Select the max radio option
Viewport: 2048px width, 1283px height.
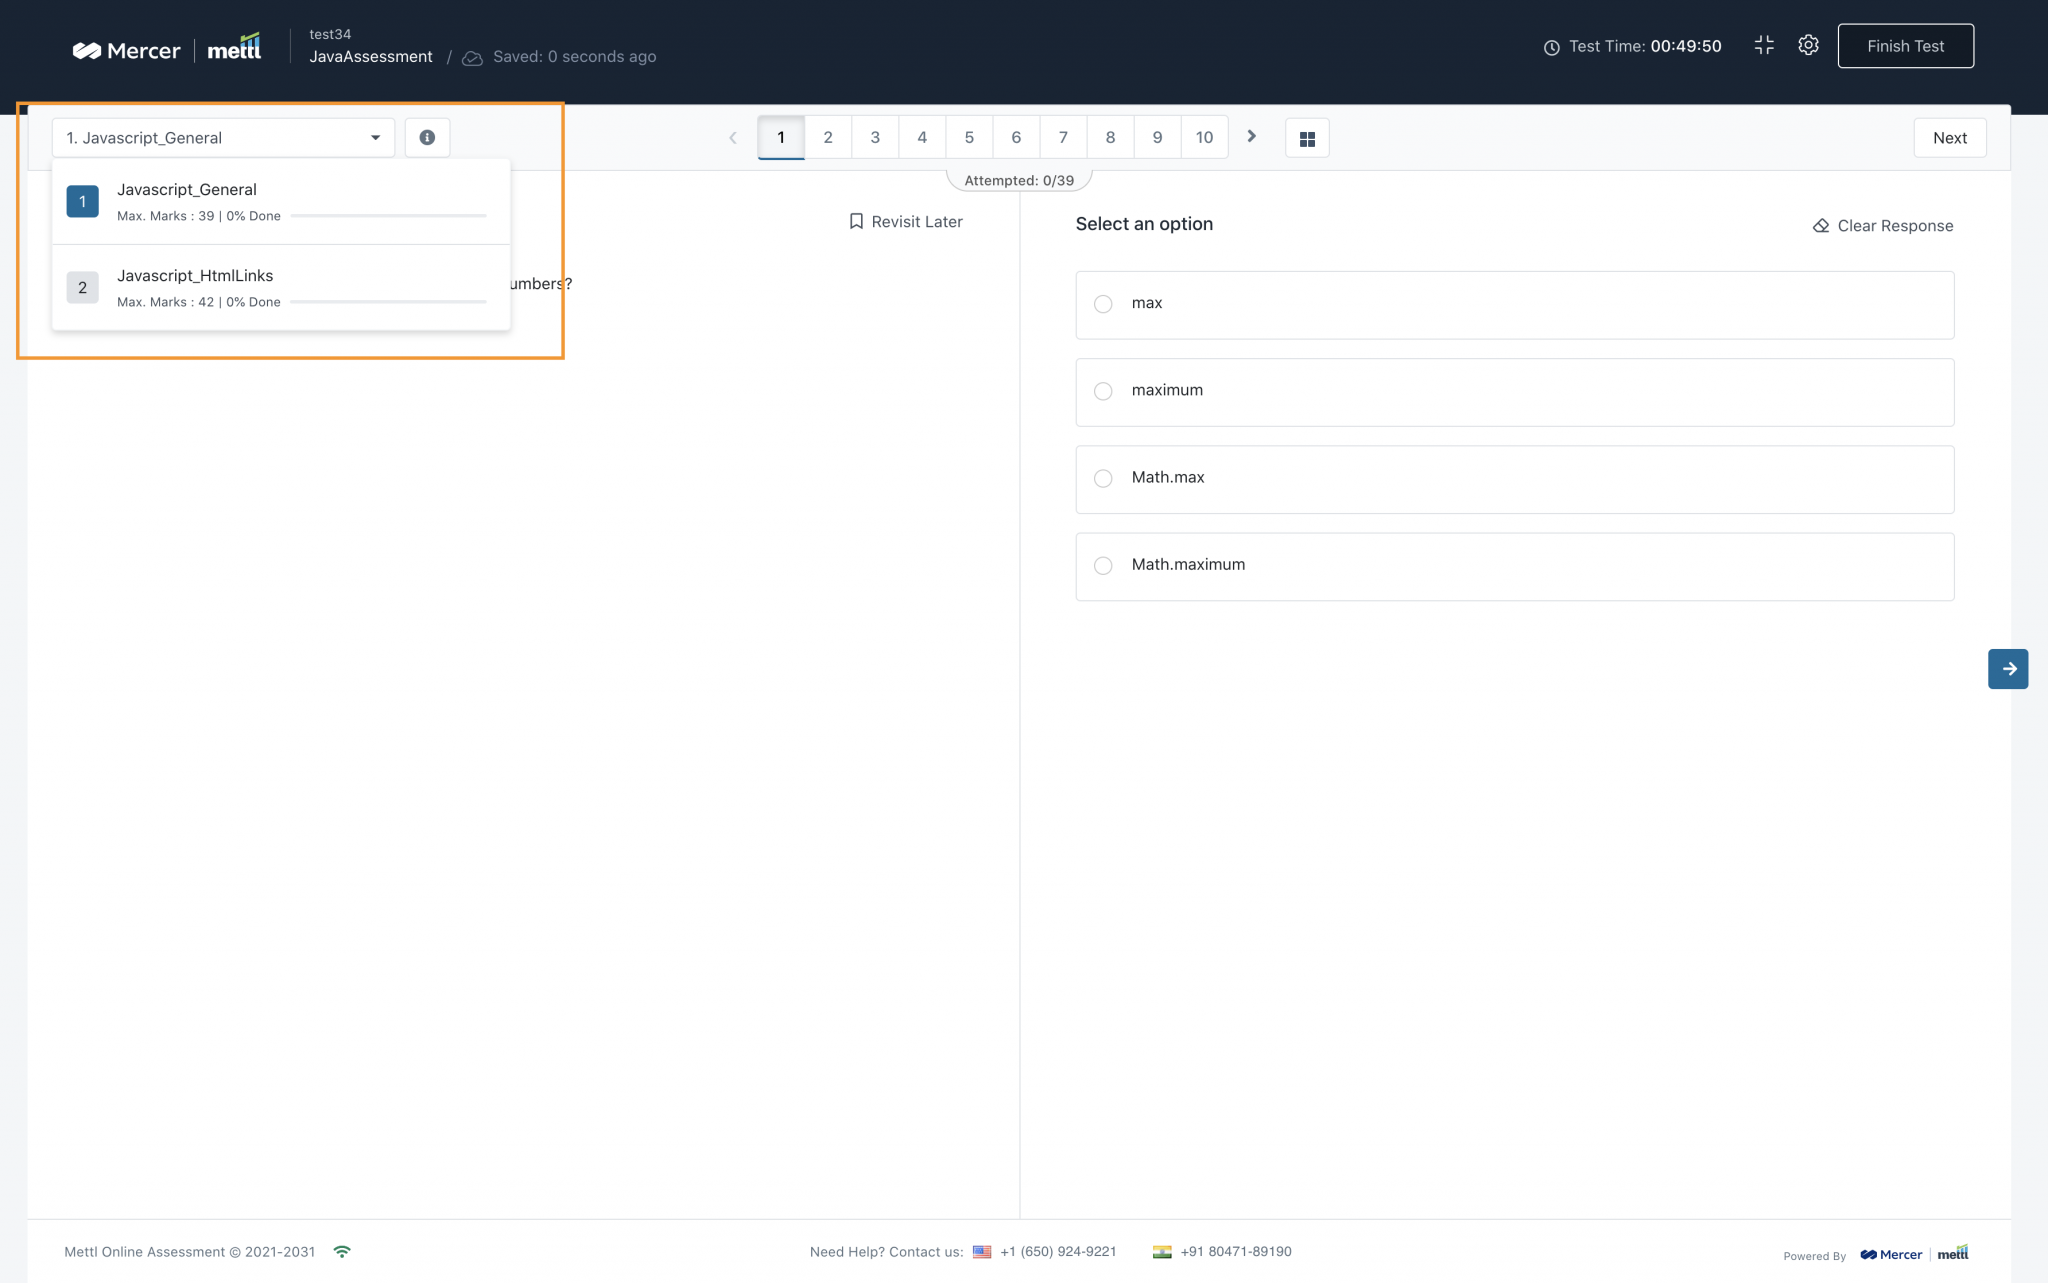point(1103,304)
